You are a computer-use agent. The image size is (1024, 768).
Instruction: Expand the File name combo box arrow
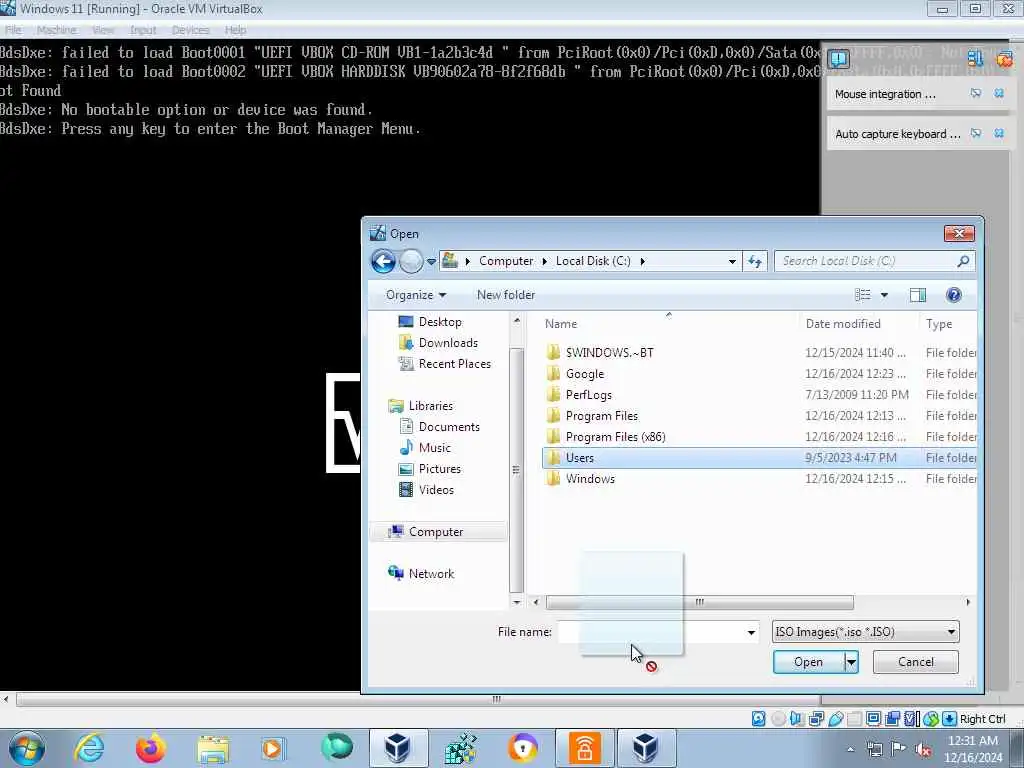[x=751, y=632]
